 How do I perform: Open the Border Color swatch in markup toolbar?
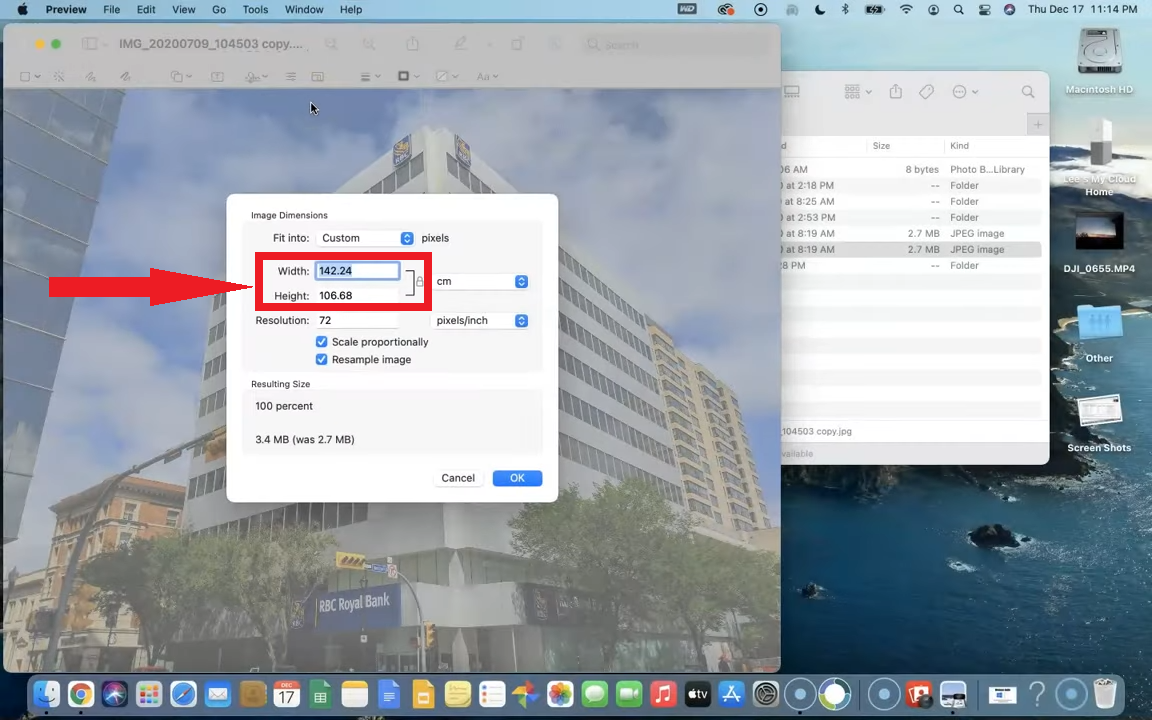408,76
